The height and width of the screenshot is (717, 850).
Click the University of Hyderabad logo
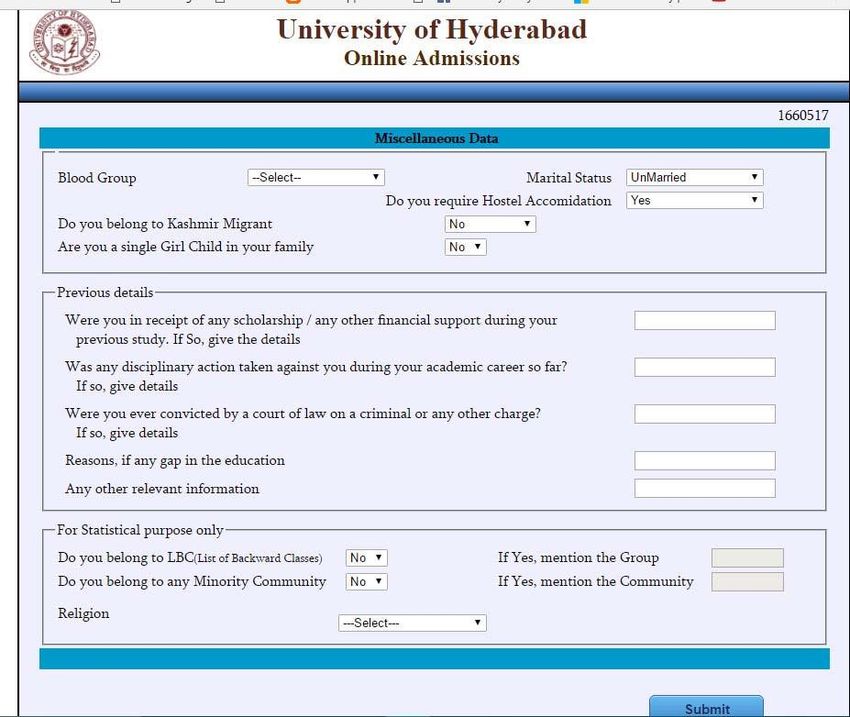(65, 42)
